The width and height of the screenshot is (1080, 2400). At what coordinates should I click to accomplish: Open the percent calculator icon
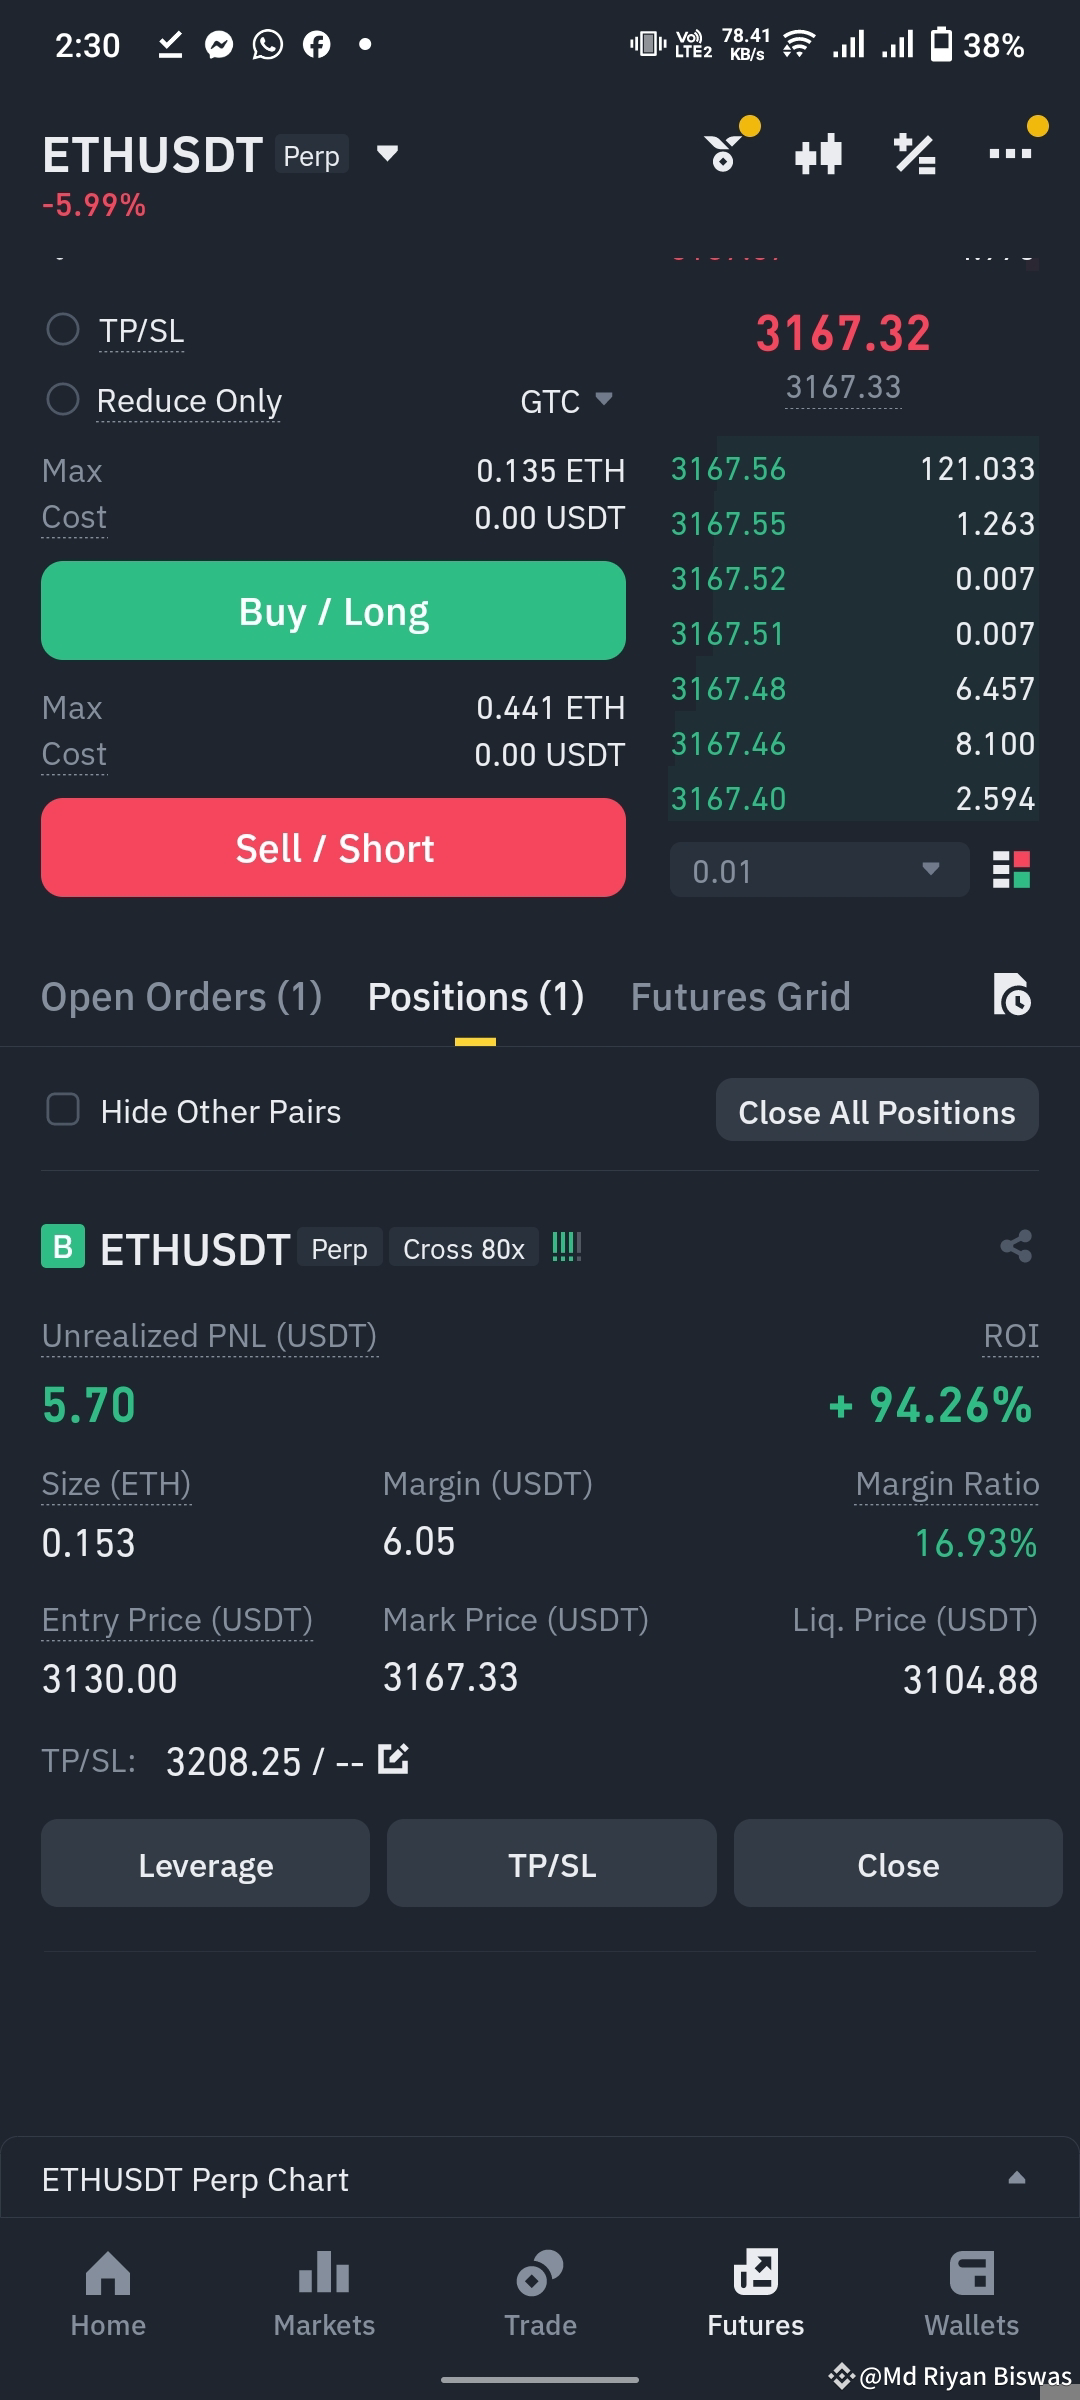914,154
